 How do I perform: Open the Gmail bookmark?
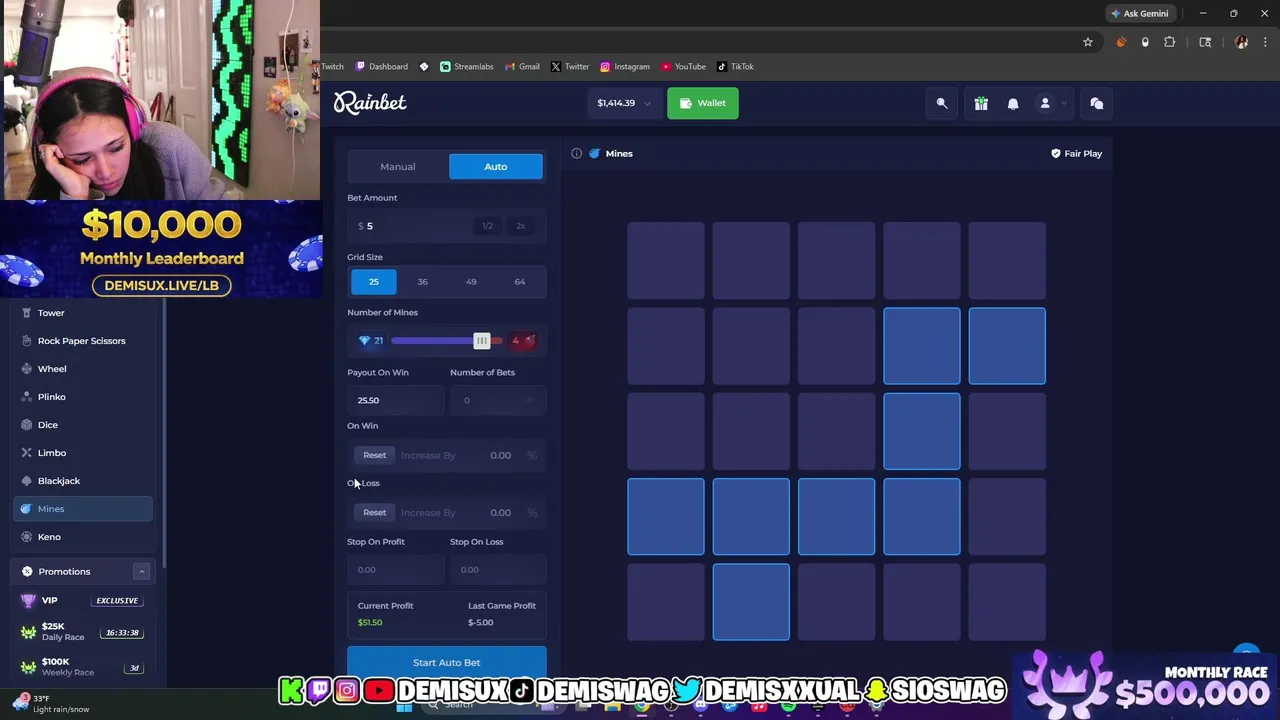point(522,66)
